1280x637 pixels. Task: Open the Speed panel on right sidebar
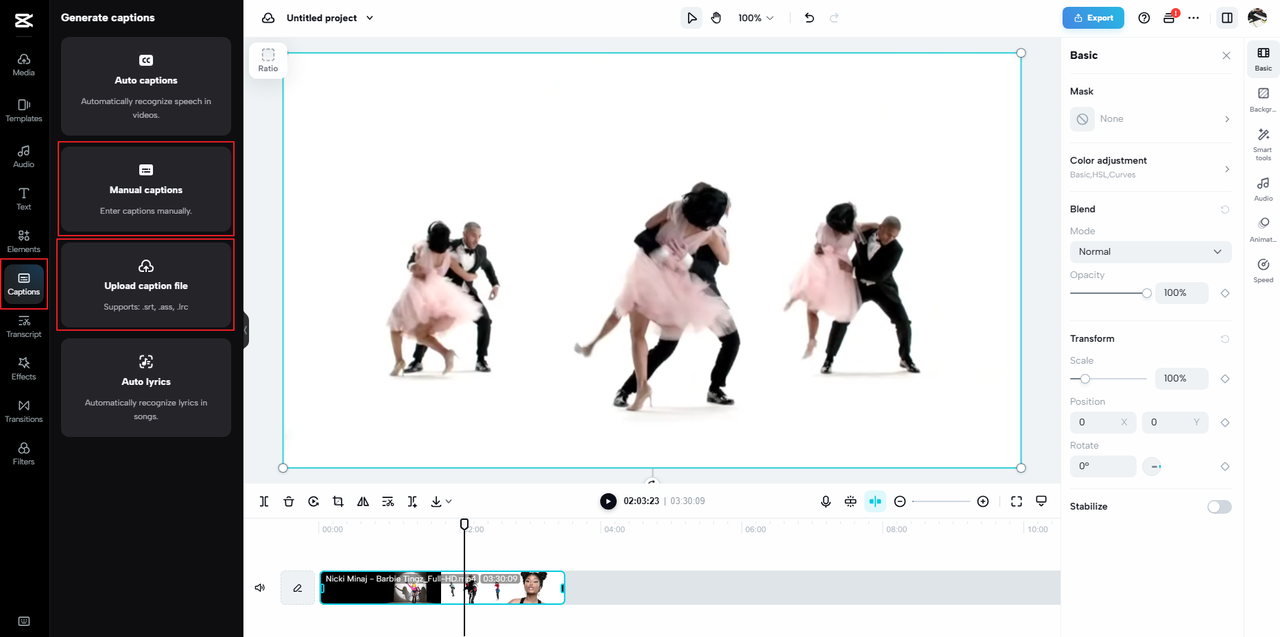pyautogui.click(x=1263, y=270)
